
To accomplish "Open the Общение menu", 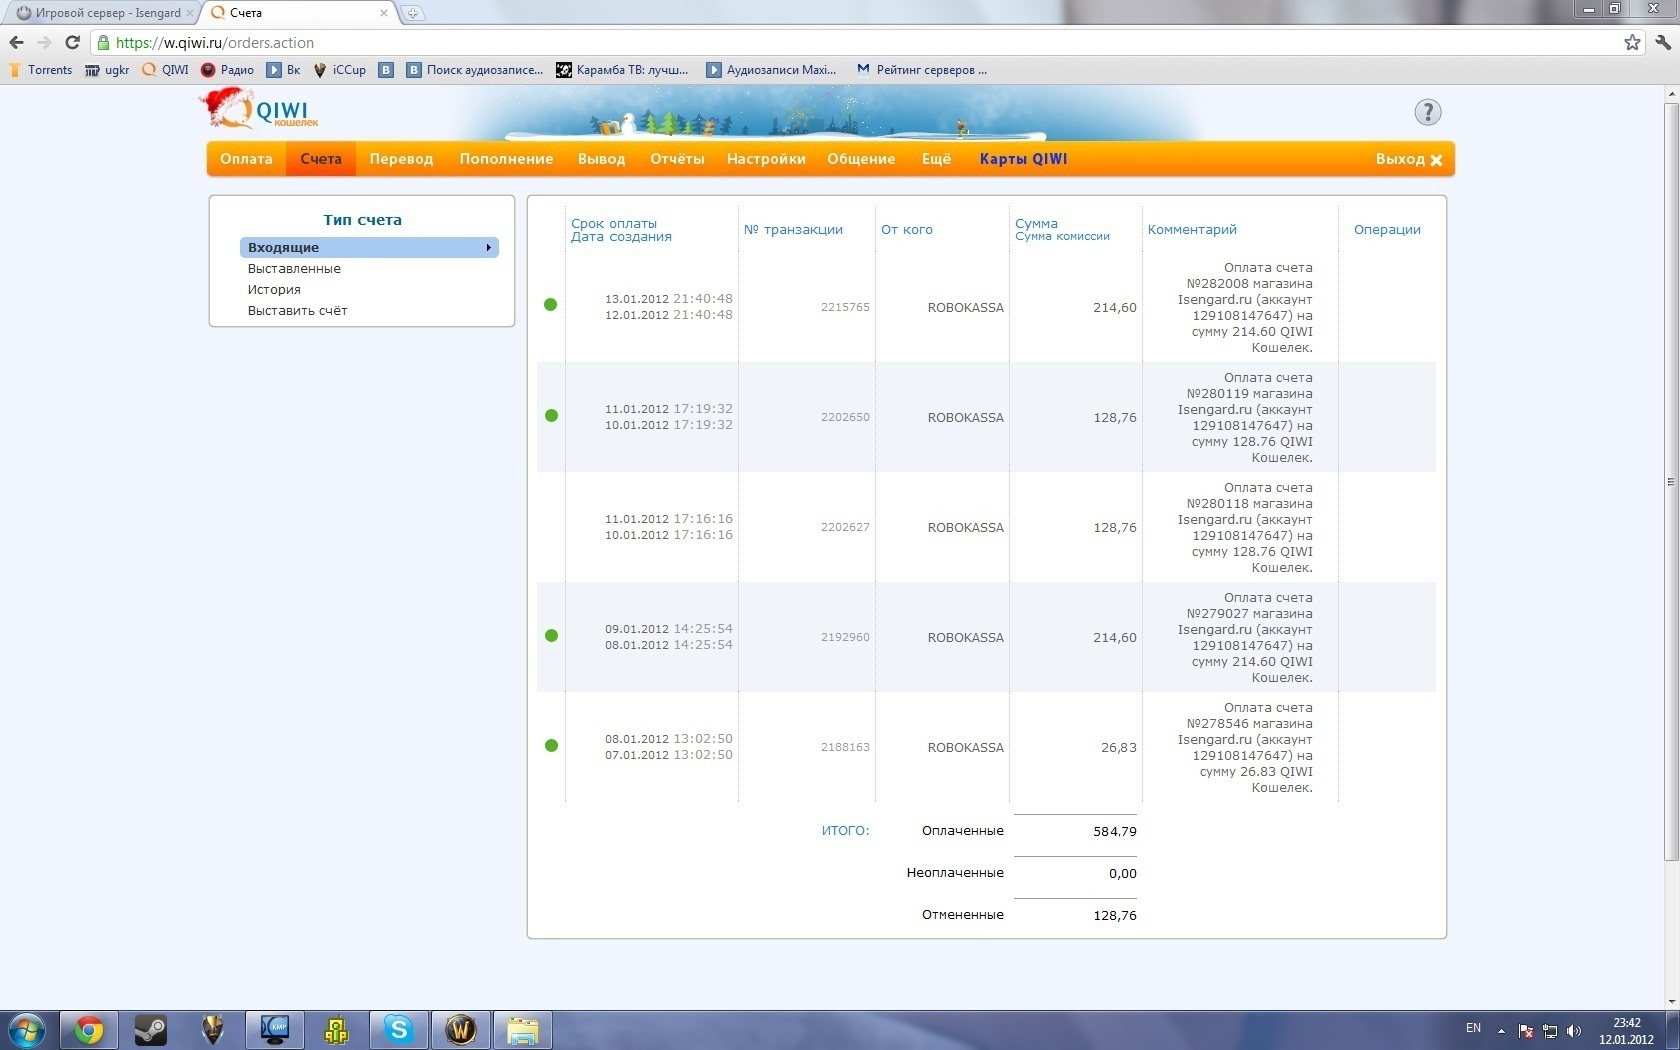I will pos(861,159).
